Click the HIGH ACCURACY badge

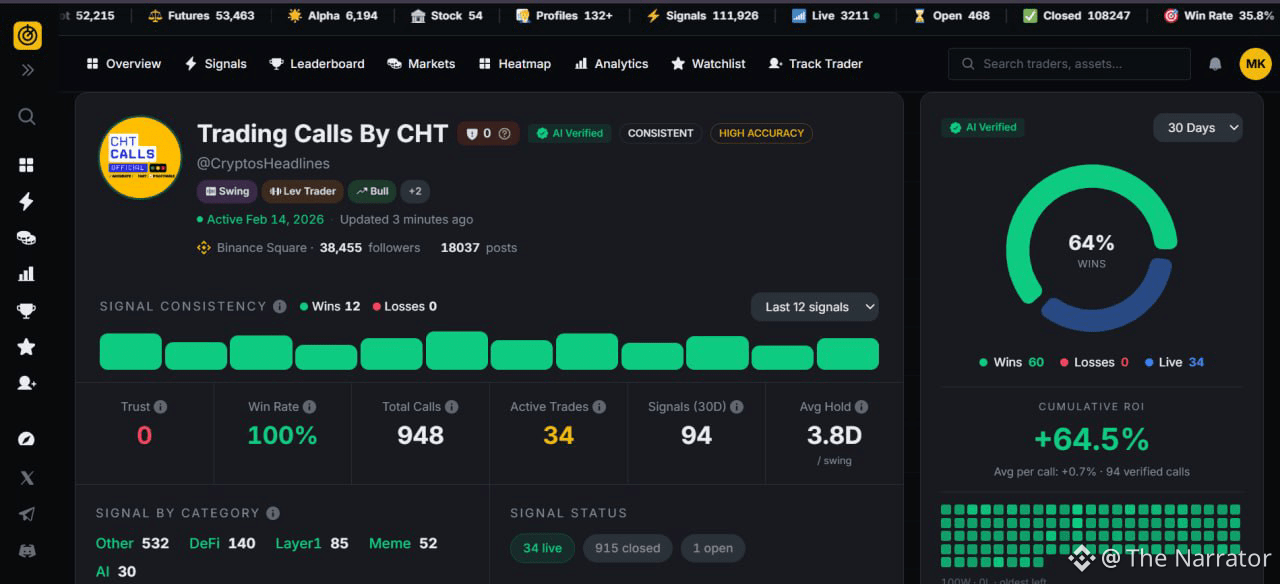[x=761, y=133]
